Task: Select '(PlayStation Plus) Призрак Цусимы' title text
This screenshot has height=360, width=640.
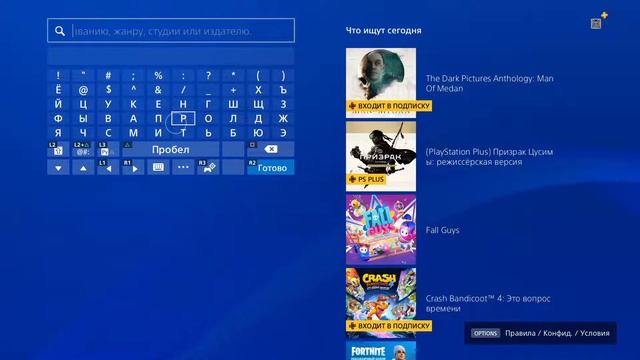Action: [x=489, y=157]
